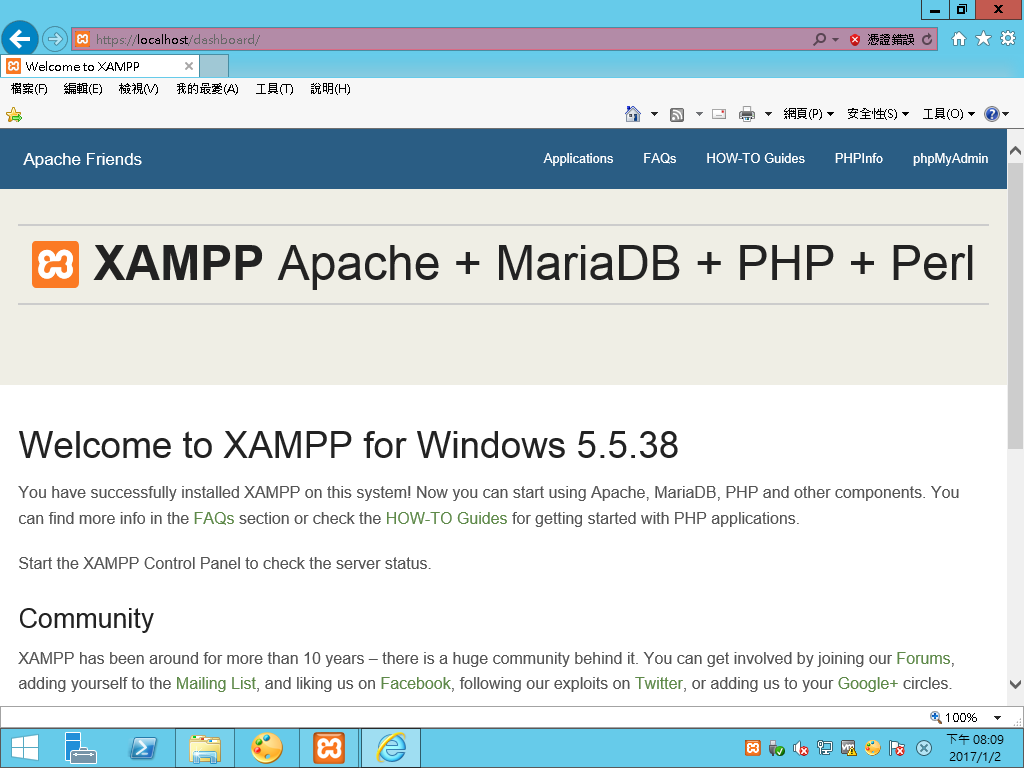Click the XAMPP favicon in the address bar
1024x768 pixels.
[x=82, y=39]
